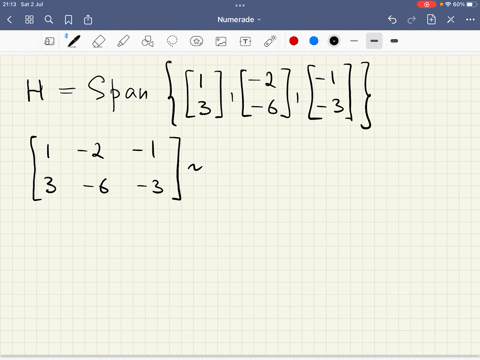Select the Eraser tool

coord(98,41)
